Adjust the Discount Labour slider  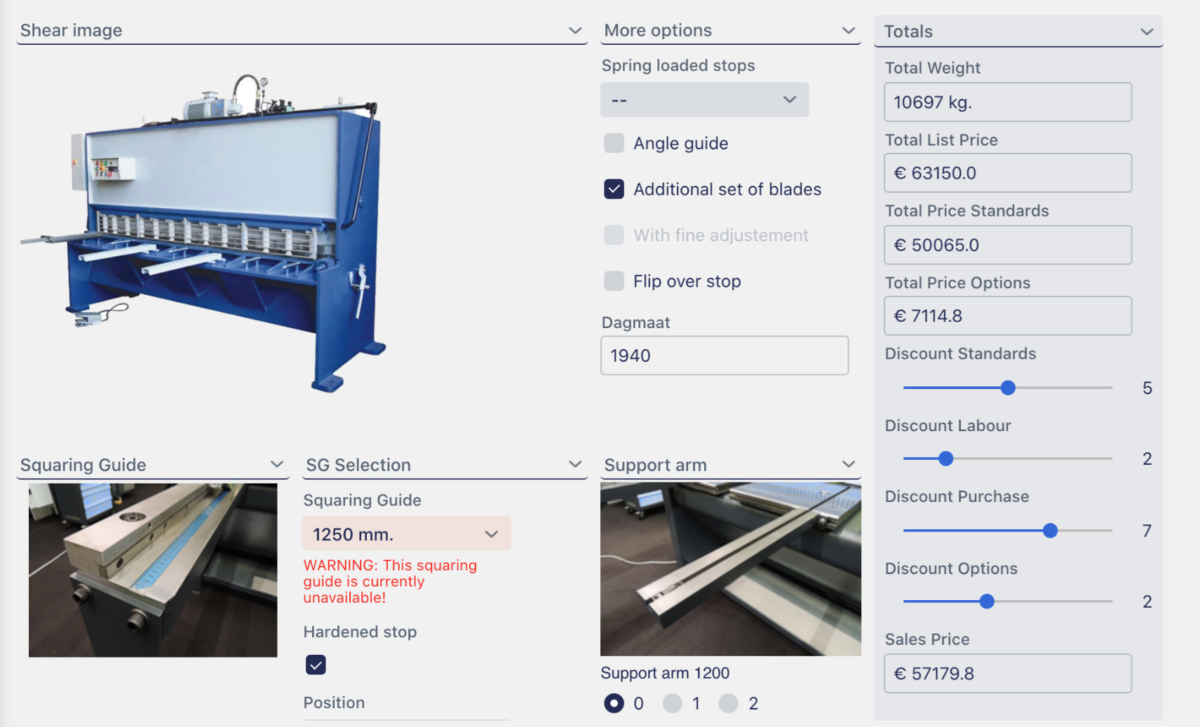[1007, 459]
